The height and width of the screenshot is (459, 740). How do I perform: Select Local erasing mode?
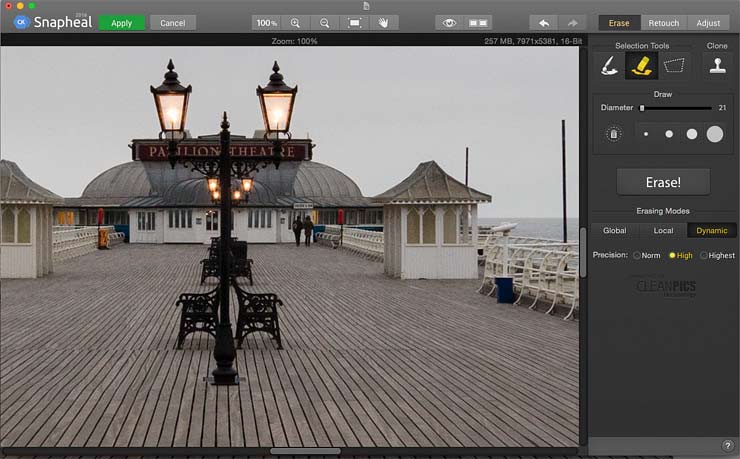pos(663,231)
